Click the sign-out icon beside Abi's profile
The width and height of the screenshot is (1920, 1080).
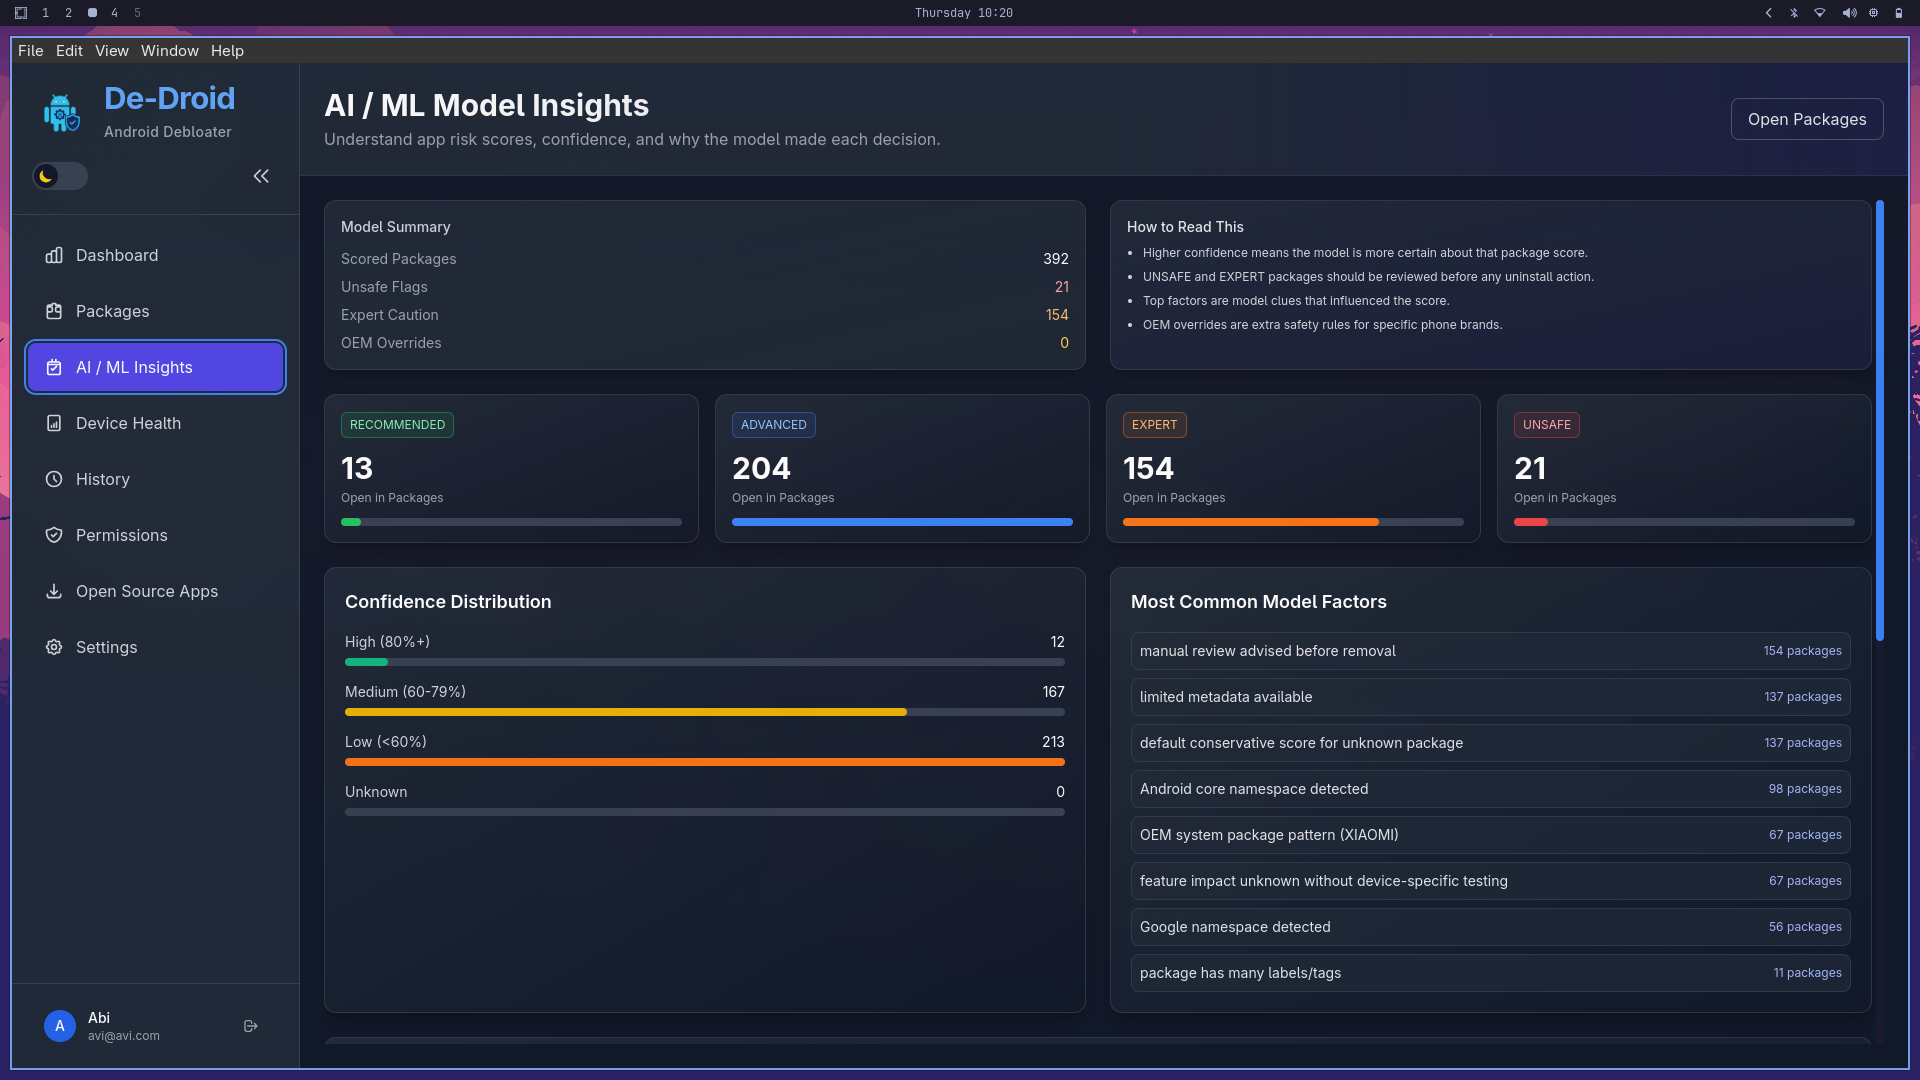tap(250, 1025)
